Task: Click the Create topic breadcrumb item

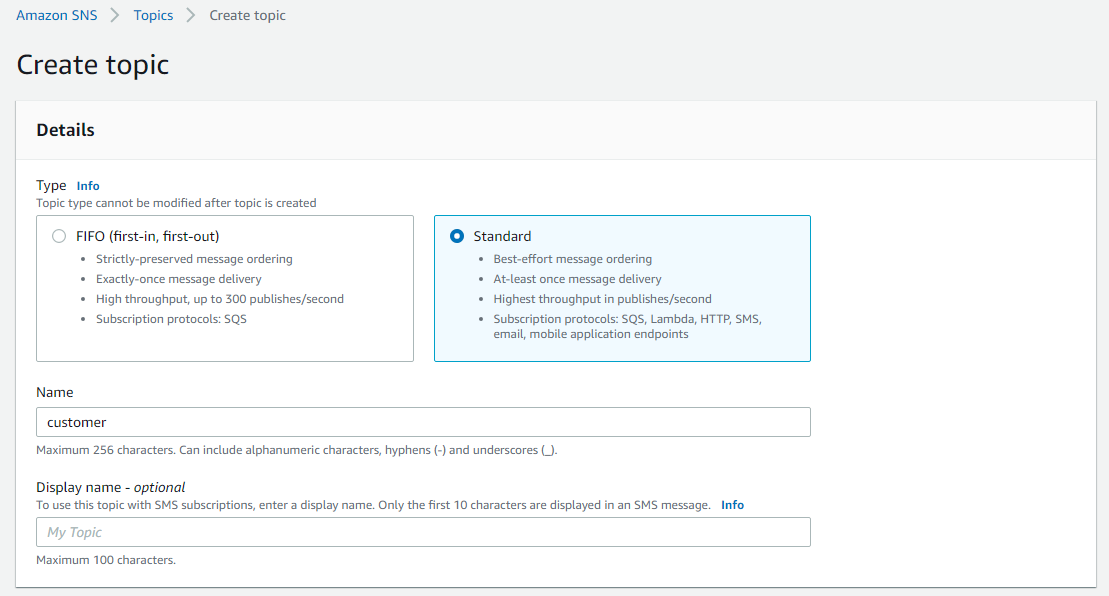Action: click(x=247, y=15)
